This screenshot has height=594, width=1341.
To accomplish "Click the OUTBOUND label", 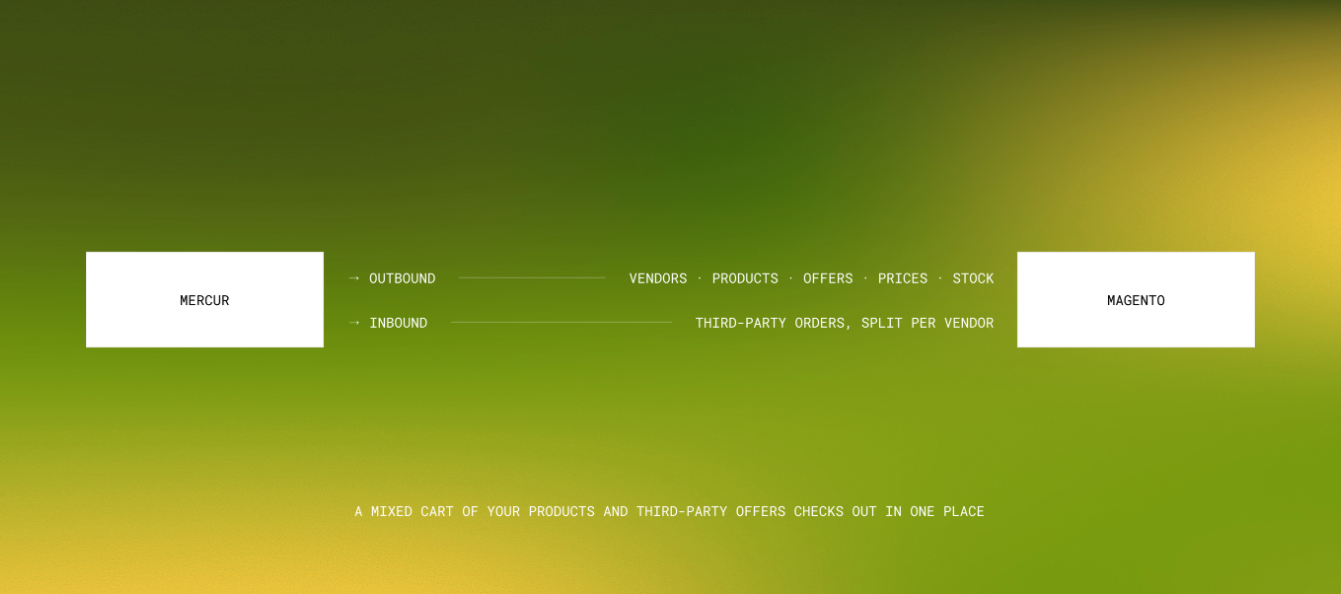I will coord(402,278).
